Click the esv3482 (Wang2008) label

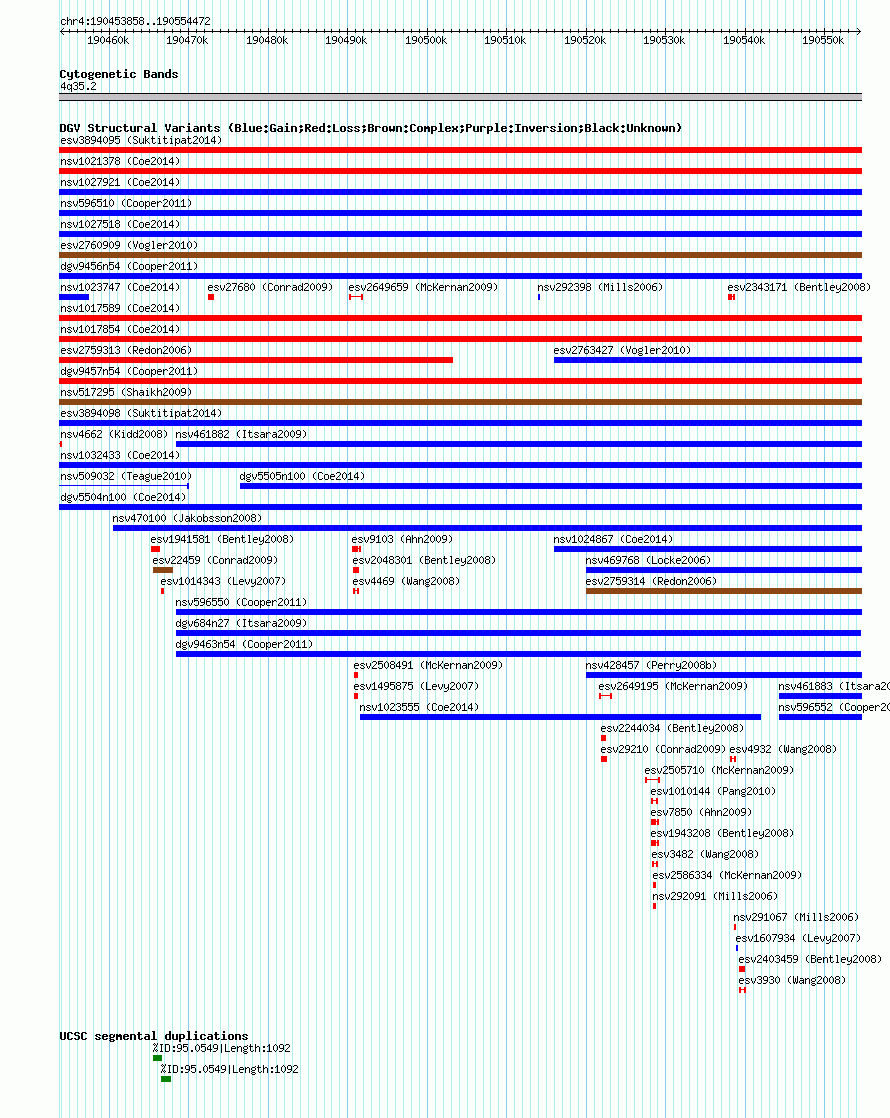[705, 854]
